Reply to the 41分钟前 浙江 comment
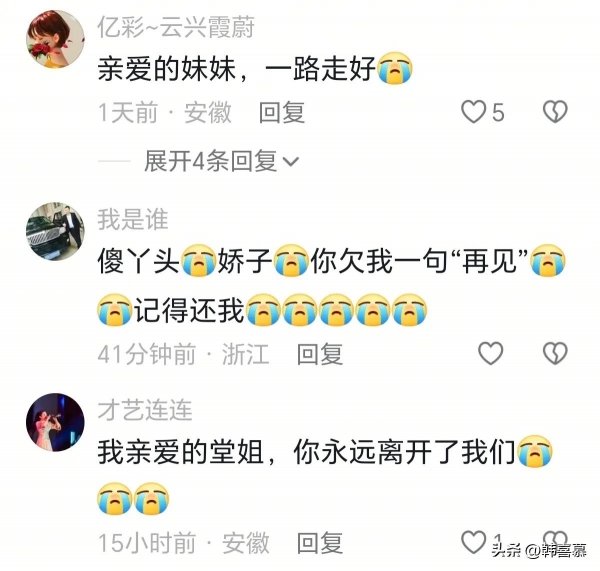This screenshot has height=571, width=600. tap(320, 354)
